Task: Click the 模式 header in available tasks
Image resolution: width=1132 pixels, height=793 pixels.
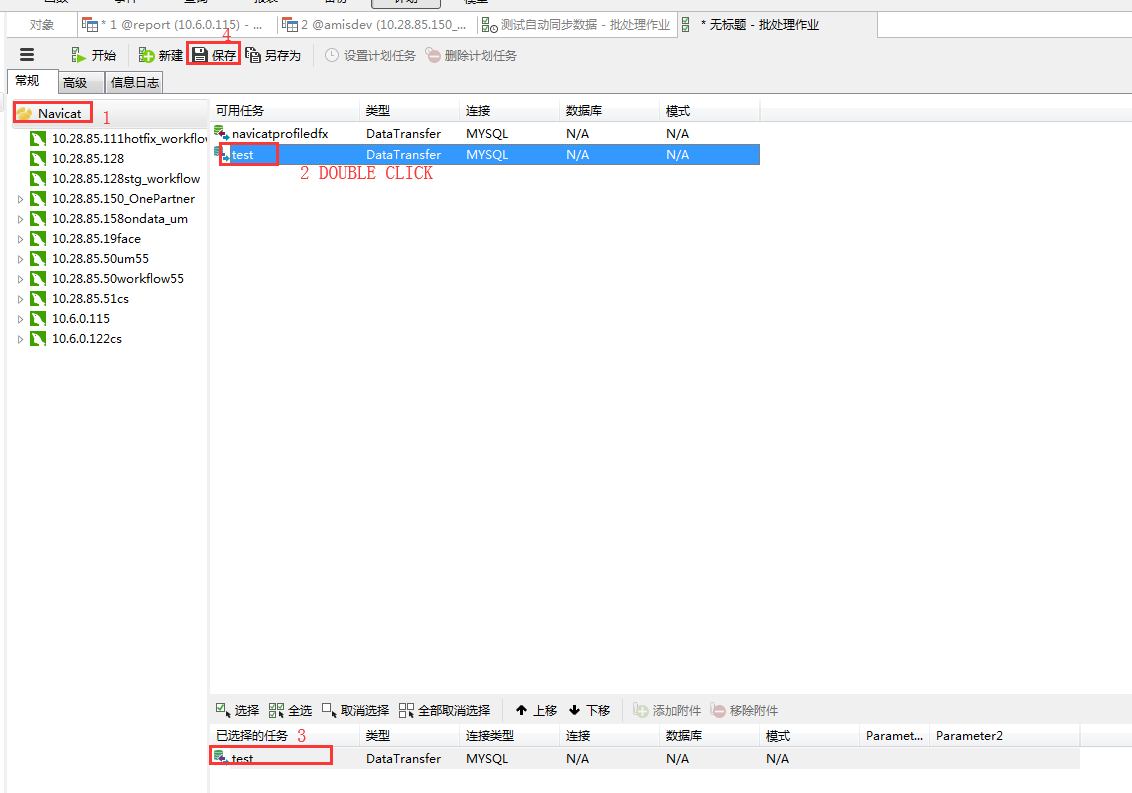Action: click(x=710, y=110)
